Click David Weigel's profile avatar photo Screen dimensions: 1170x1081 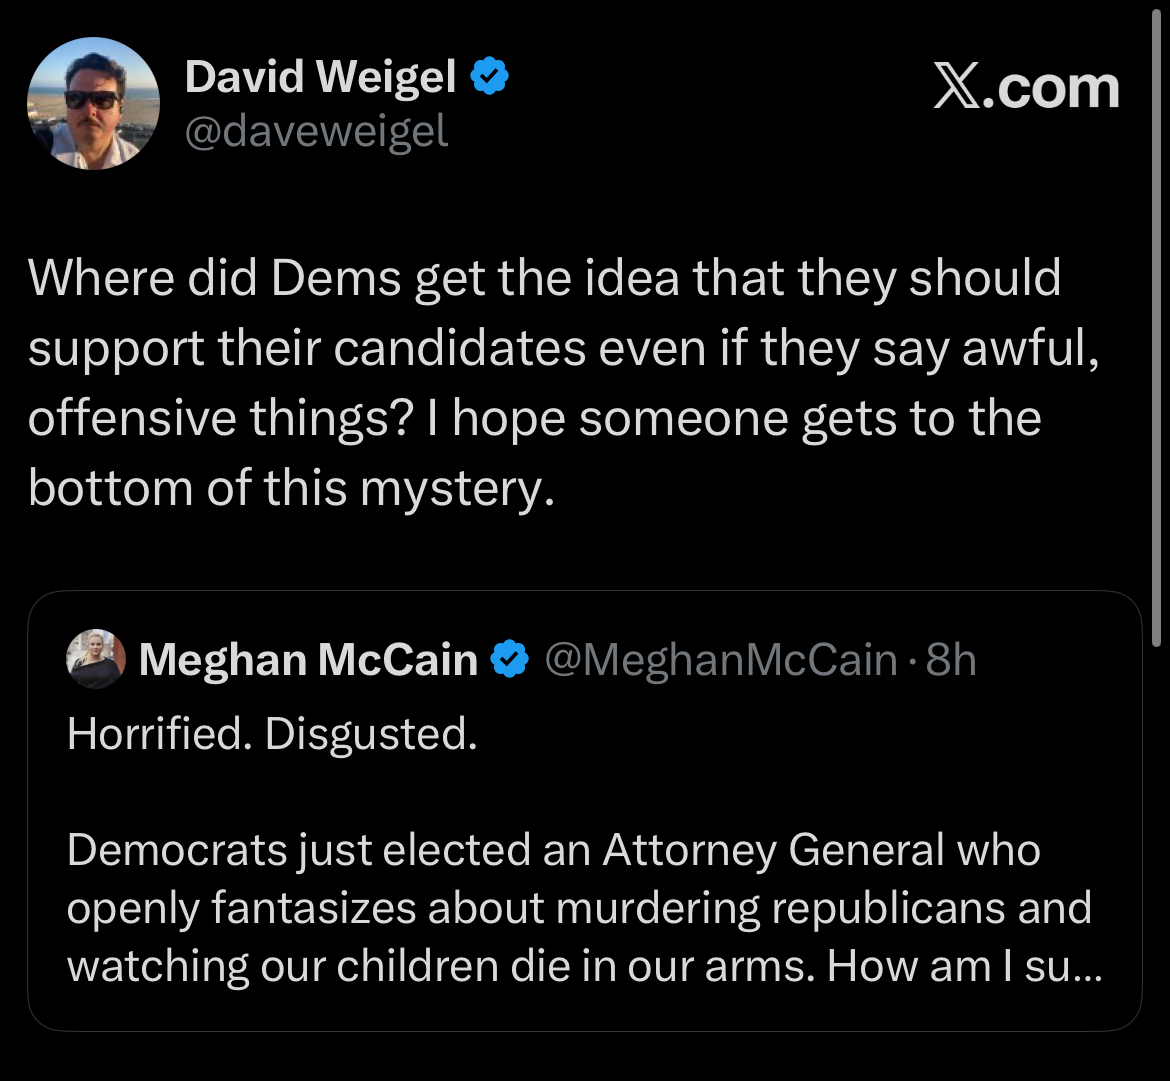click(93, 104)
